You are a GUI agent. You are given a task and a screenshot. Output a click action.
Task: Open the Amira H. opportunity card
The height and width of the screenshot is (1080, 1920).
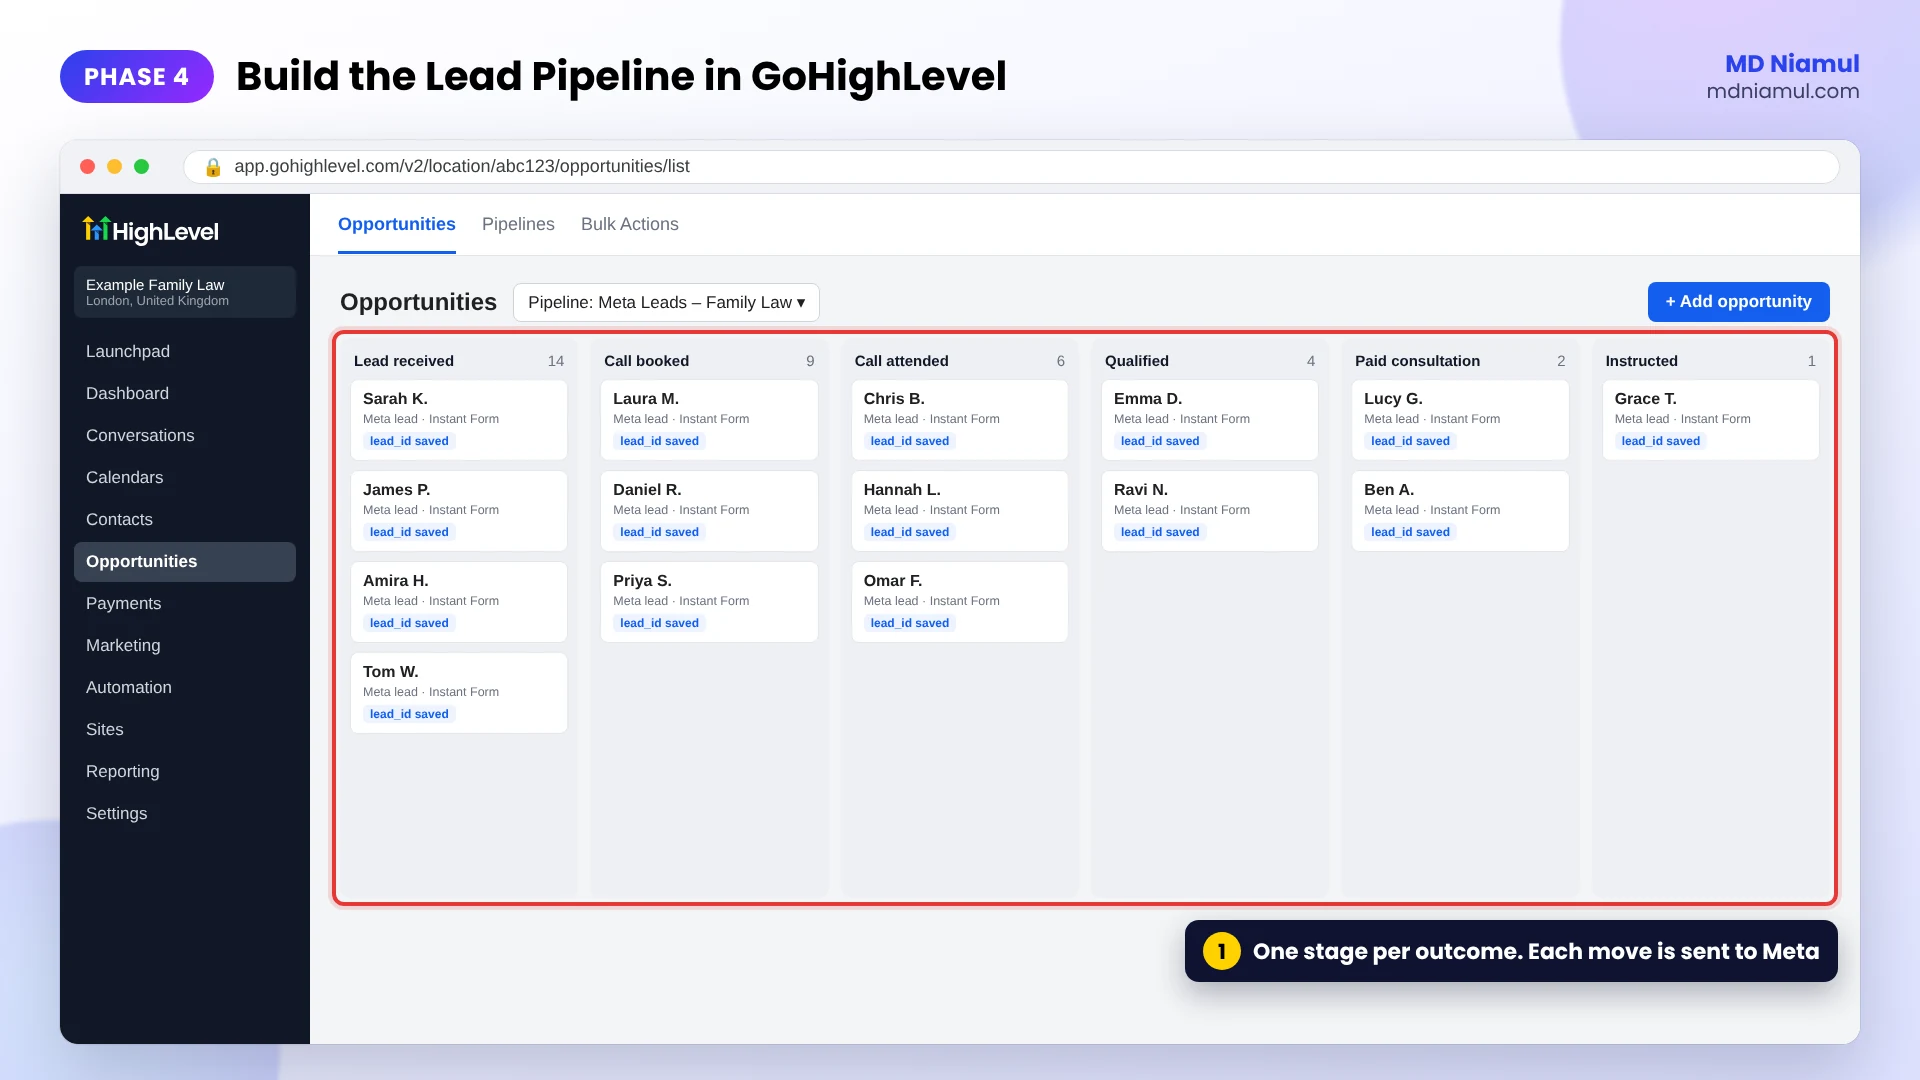click(459, 602)
